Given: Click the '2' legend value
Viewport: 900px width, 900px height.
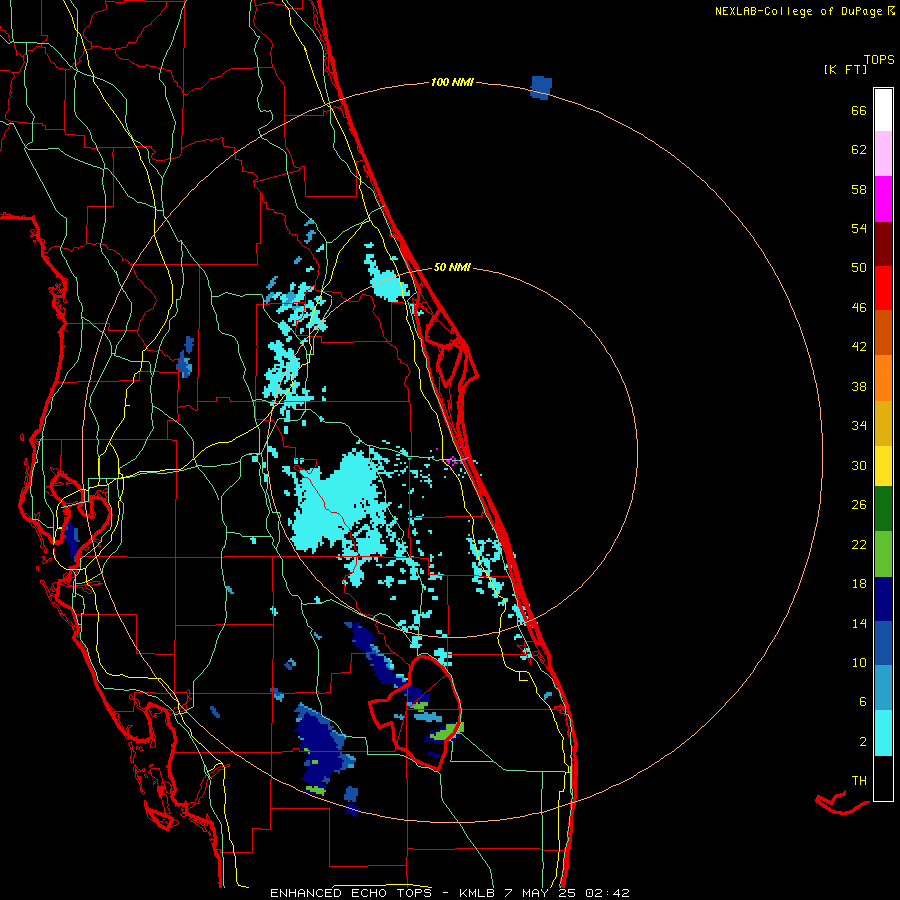Looking at the screenshot, I should coord(863,742).
